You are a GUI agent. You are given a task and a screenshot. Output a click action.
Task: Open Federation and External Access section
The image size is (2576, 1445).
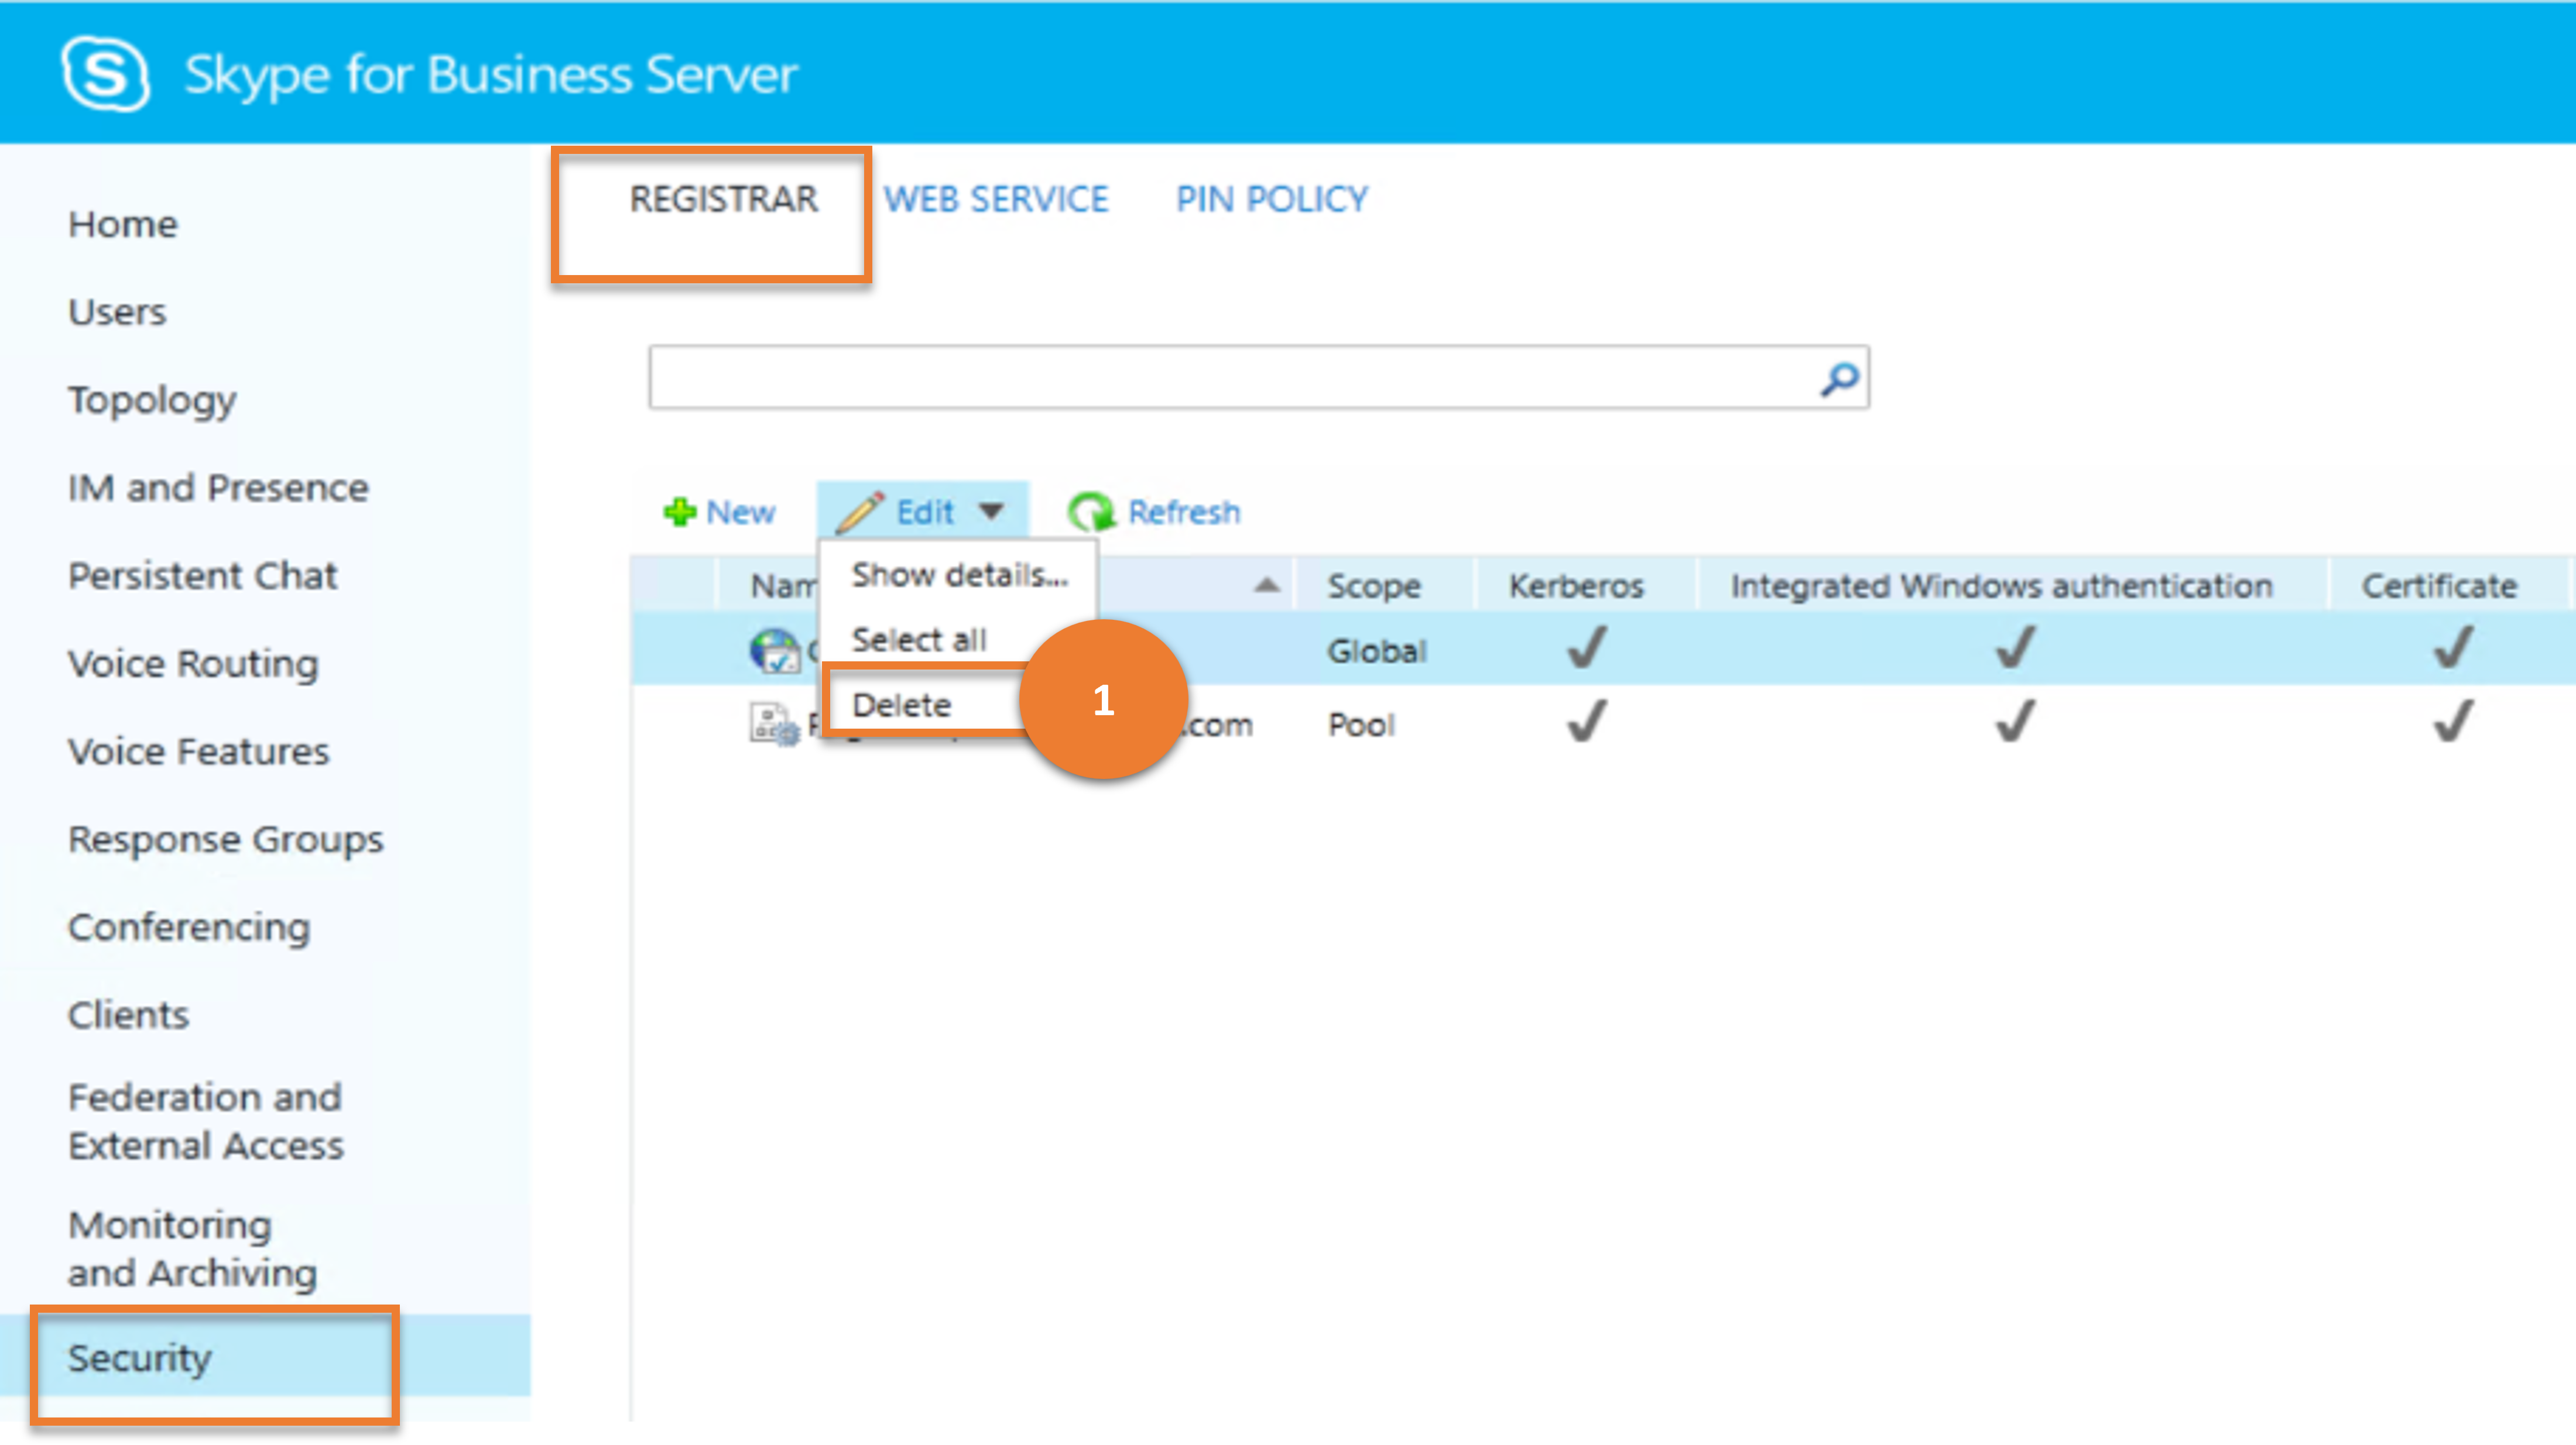[205, 1121]
